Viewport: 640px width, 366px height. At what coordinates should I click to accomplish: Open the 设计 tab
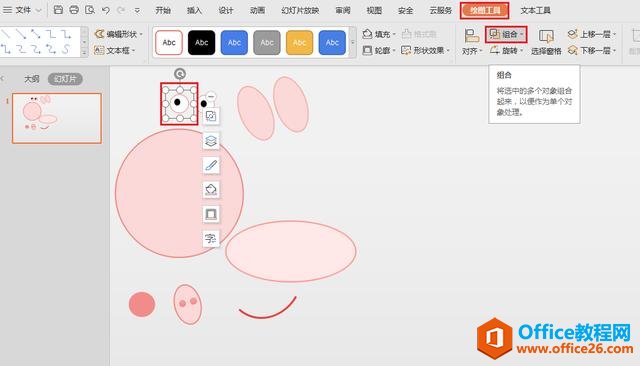coord(226,10)
